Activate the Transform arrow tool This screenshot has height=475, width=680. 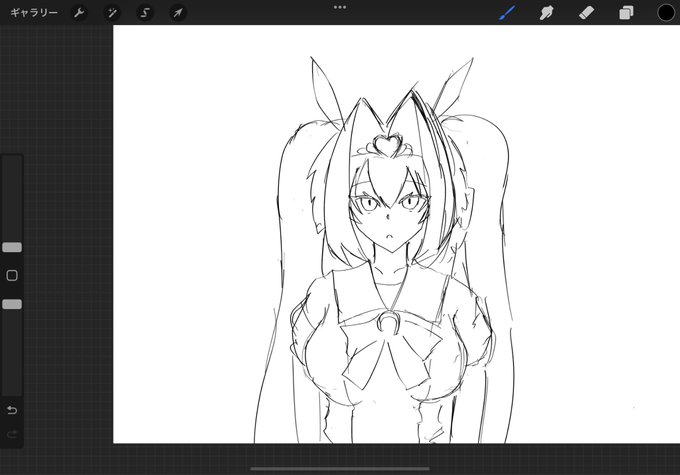pyautogui.click(x=178, y=13)
